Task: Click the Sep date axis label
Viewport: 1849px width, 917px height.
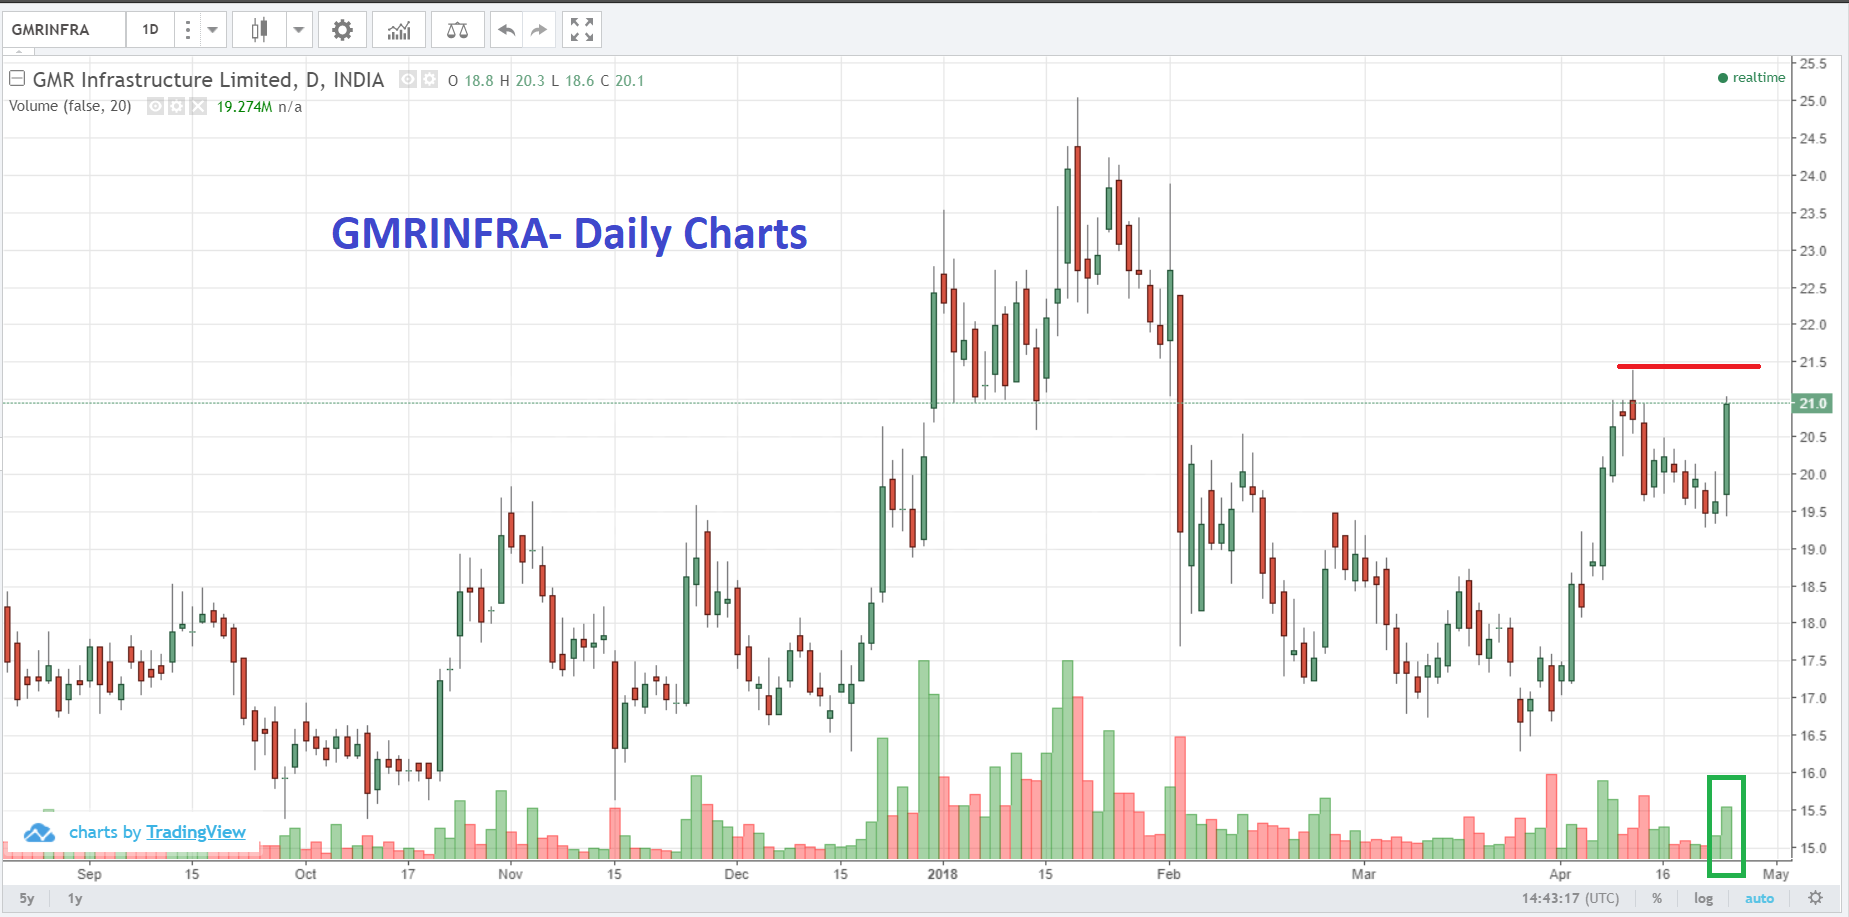Action: pos(89,874)
